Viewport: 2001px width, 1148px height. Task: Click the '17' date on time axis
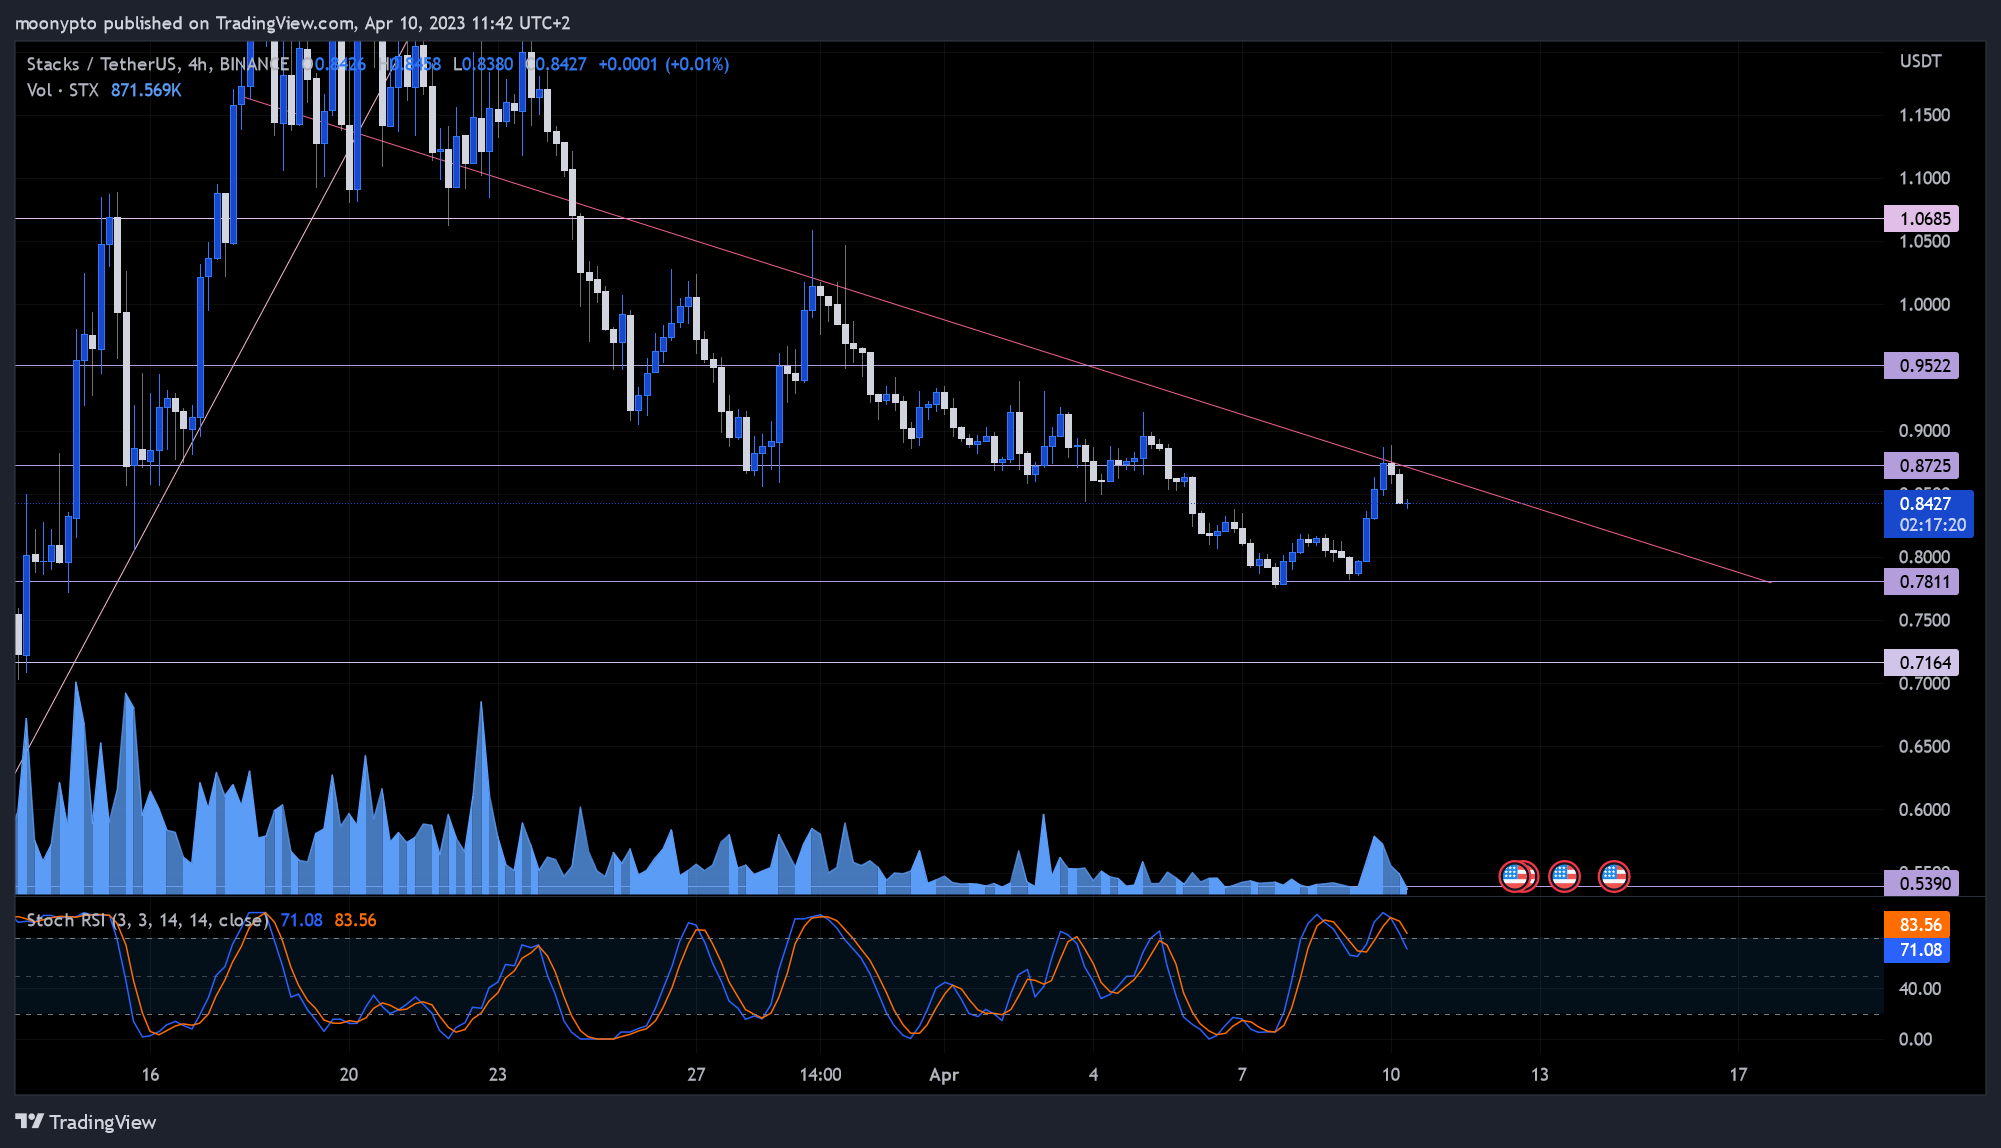click(x=1738, y=1075)
